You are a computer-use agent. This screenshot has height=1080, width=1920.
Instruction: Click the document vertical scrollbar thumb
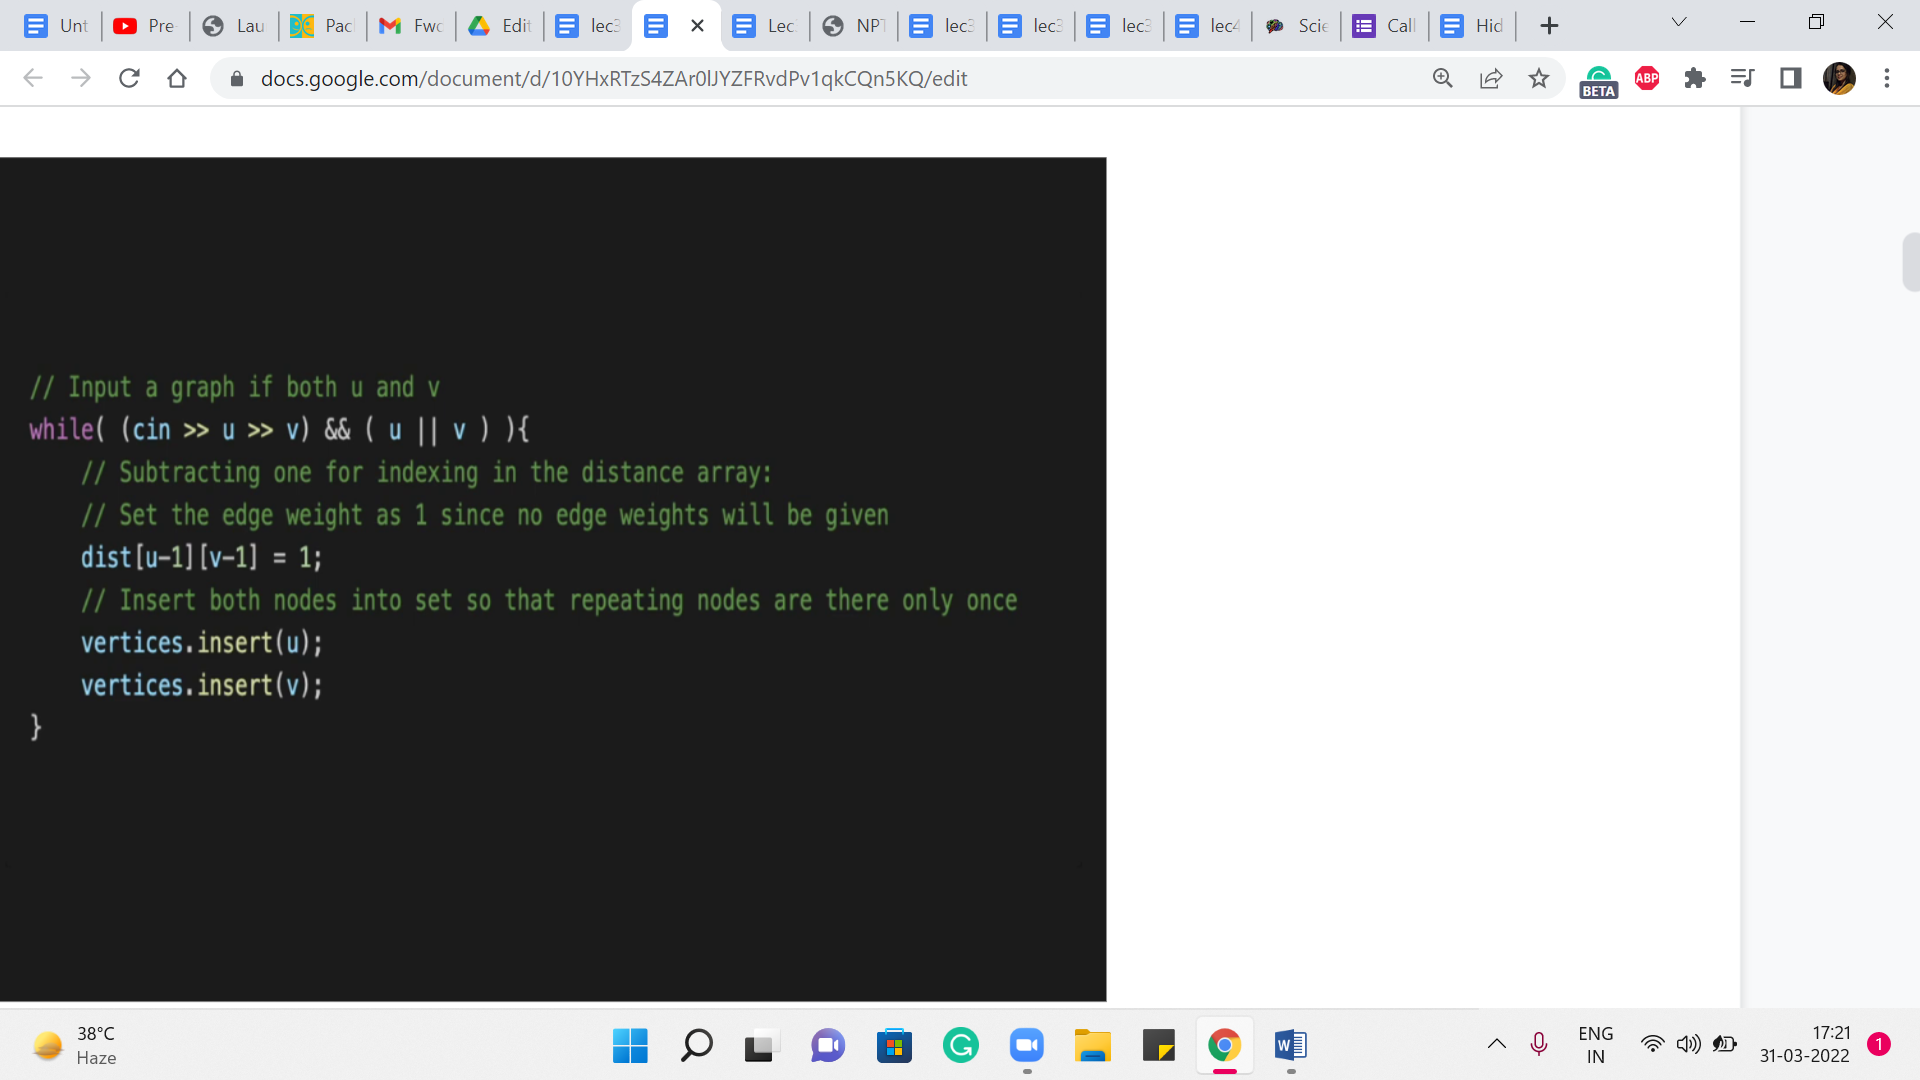pyautogui.click(x=1910, y=262)
